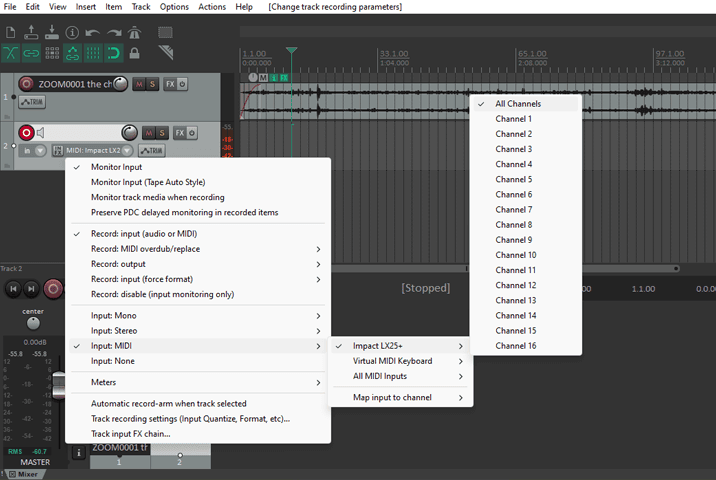Toggle record arm on track 2

(26, 133)
